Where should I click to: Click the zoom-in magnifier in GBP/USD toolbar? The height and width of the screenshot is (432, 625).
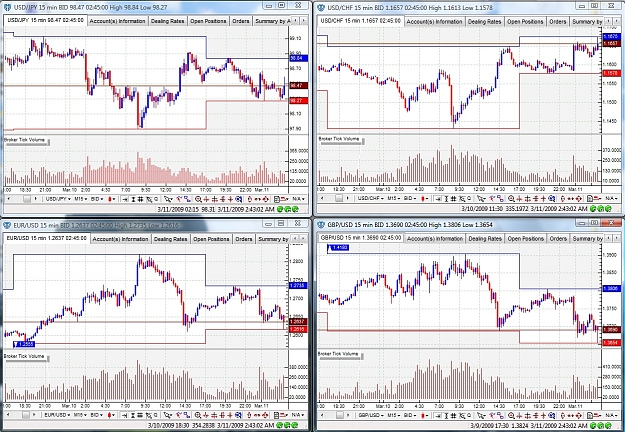pos(511,415)
